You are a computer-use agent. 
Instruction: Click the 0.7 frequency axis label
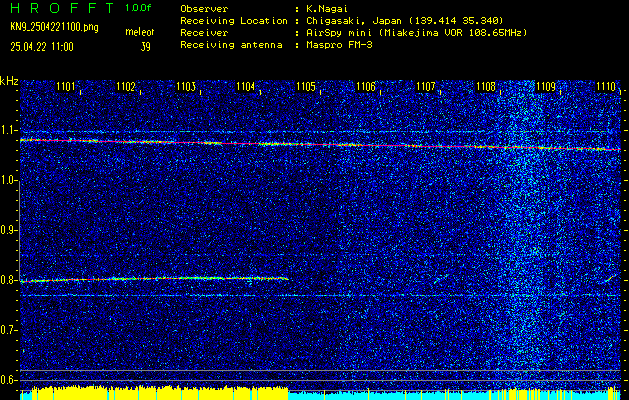coord(8,330)
